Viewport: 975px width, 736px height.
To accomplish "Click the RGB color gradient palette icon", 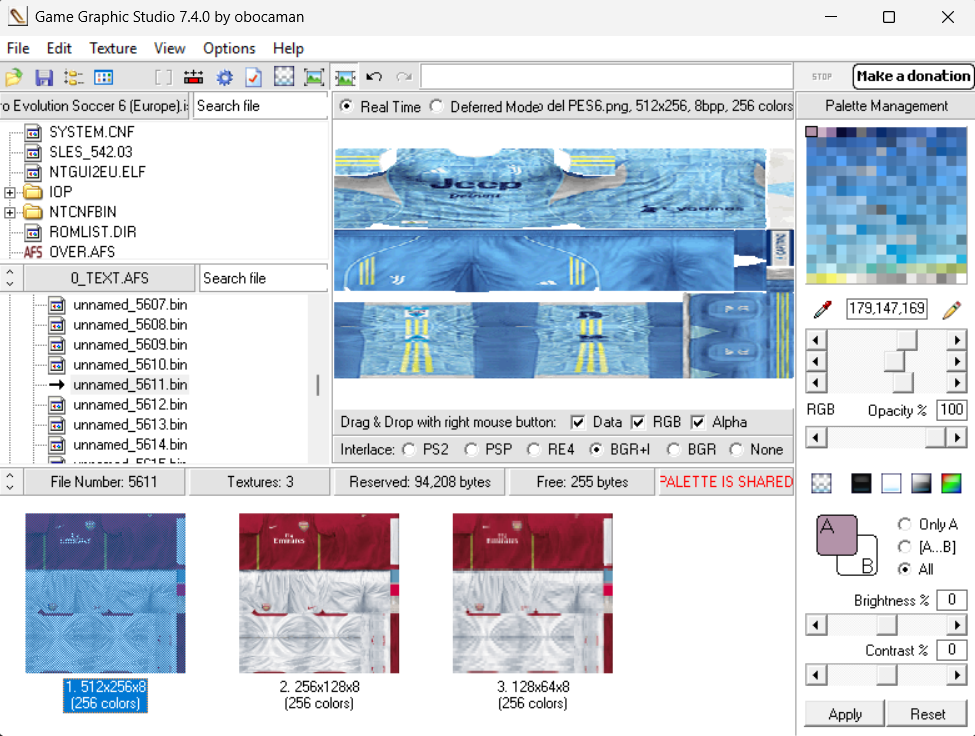I will click(x=951, y=483).
